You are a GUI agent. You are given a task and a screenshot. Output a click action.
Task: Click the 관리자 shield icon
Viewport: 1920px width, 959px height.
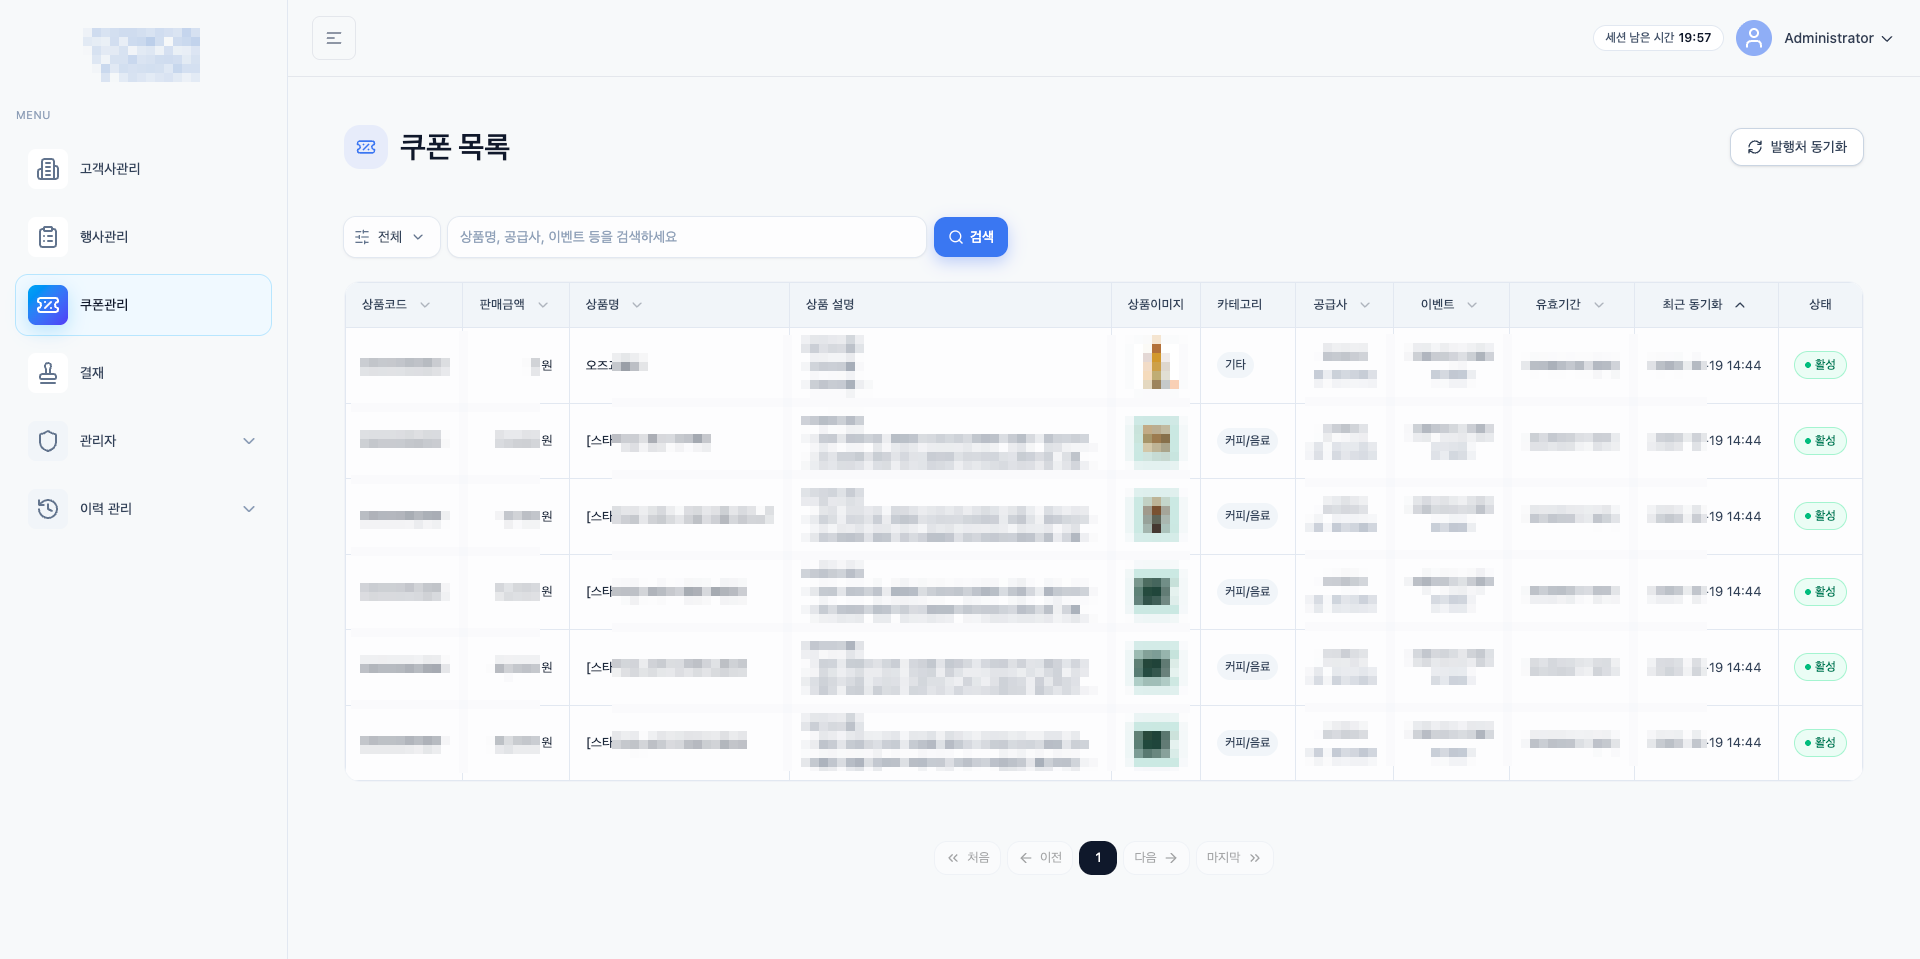pyautogui.click(x=48, y=441)
